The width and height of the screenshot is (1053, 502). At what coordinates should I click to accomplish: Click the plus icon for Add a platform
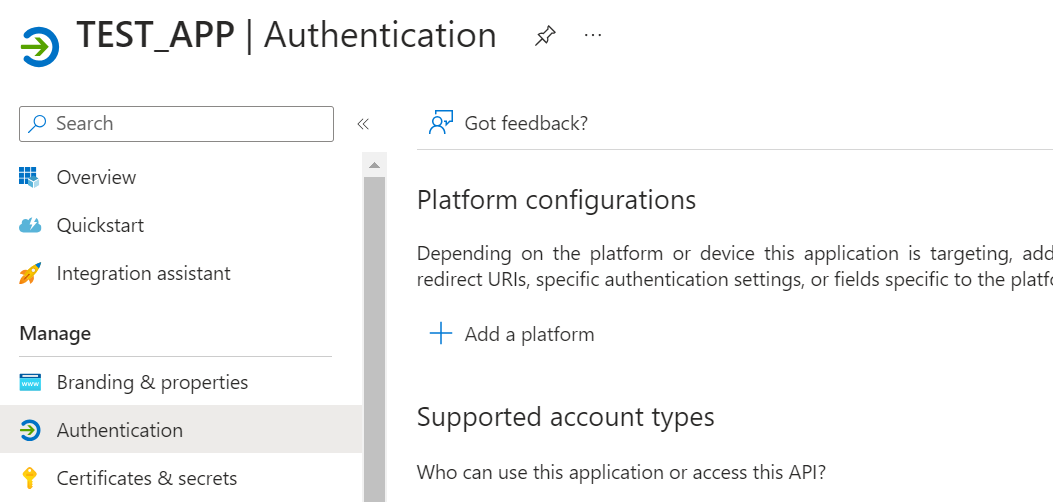click(441, 334)
